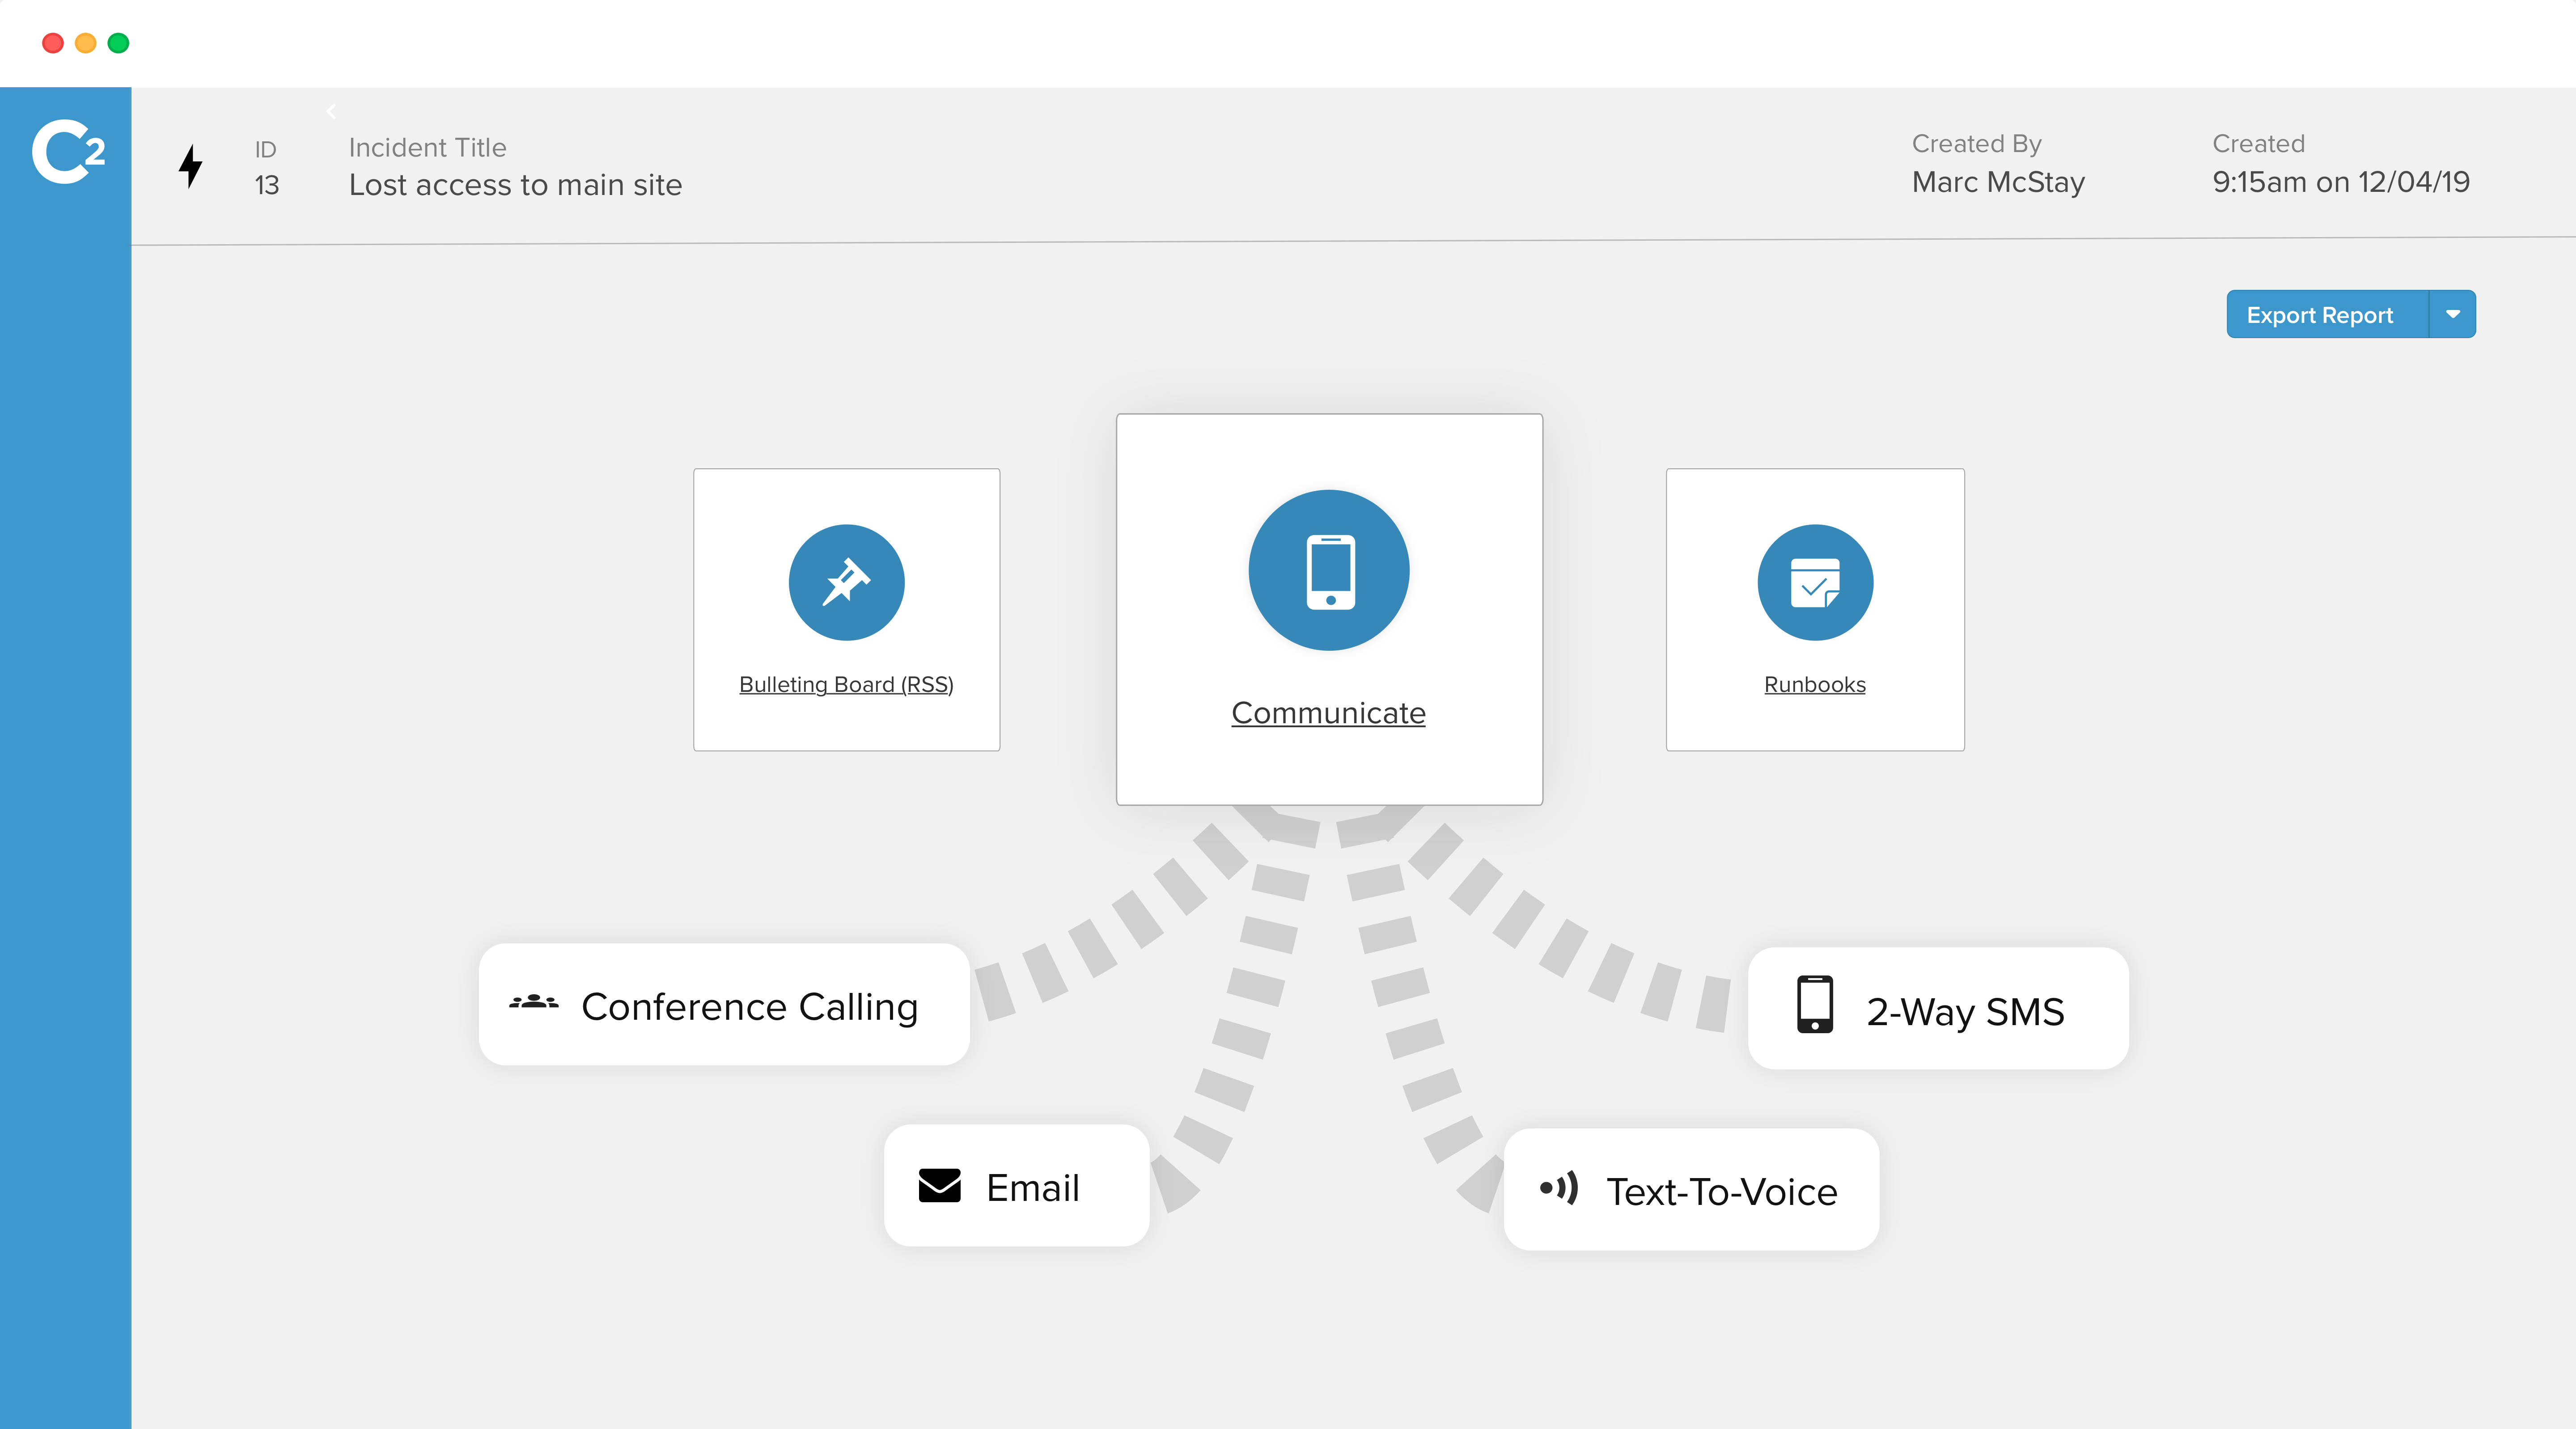Click the envelope icon next to Email
The height and width of the screenshot is (1429, 2576).
(939, 1186)
